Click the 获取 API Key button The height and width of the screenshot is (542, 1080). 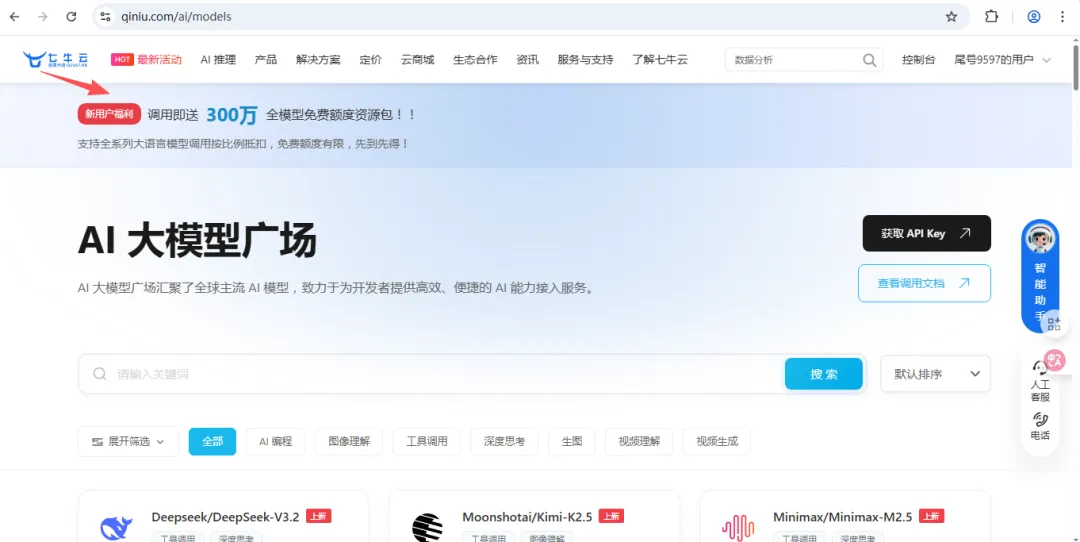(x=926, y=233)
